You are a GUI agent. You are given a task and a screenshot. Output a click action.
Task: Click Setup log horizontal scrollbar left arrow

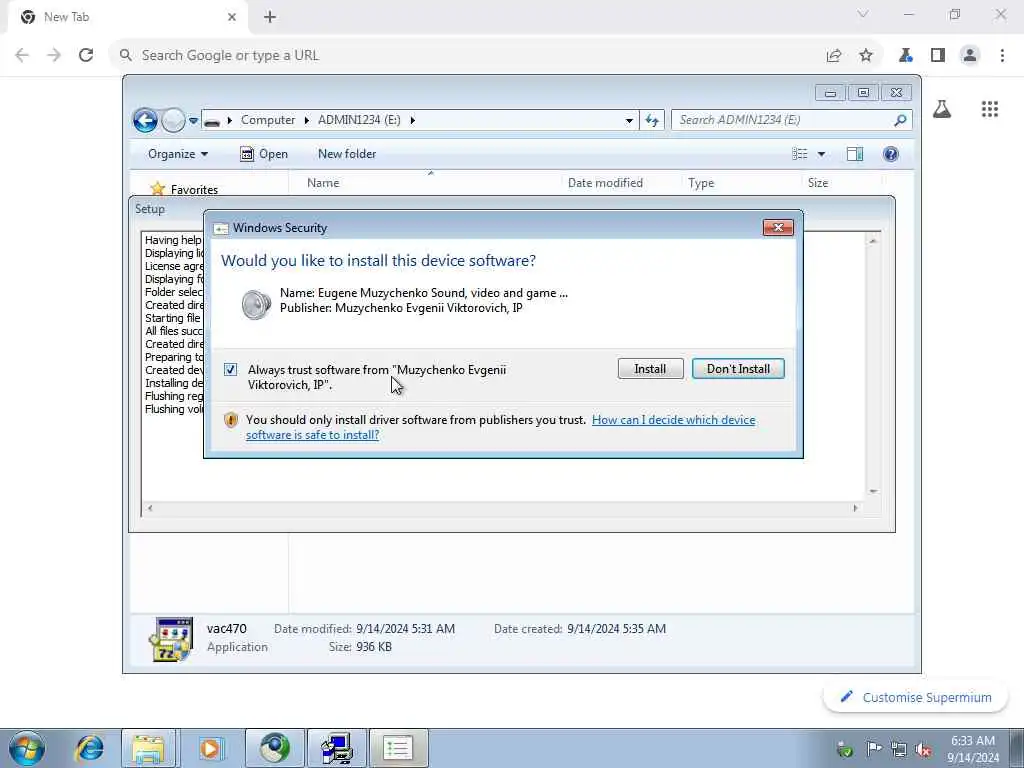tap(150, 508)
